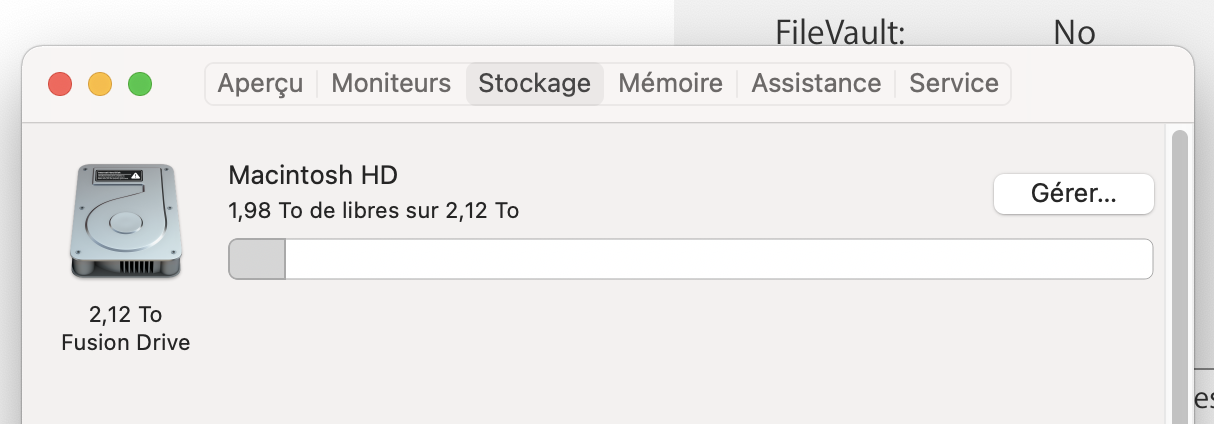Switch to the Aperçu tab
Image resolution: width=1214 pixels, height=424 pixels.
[260, 83]
